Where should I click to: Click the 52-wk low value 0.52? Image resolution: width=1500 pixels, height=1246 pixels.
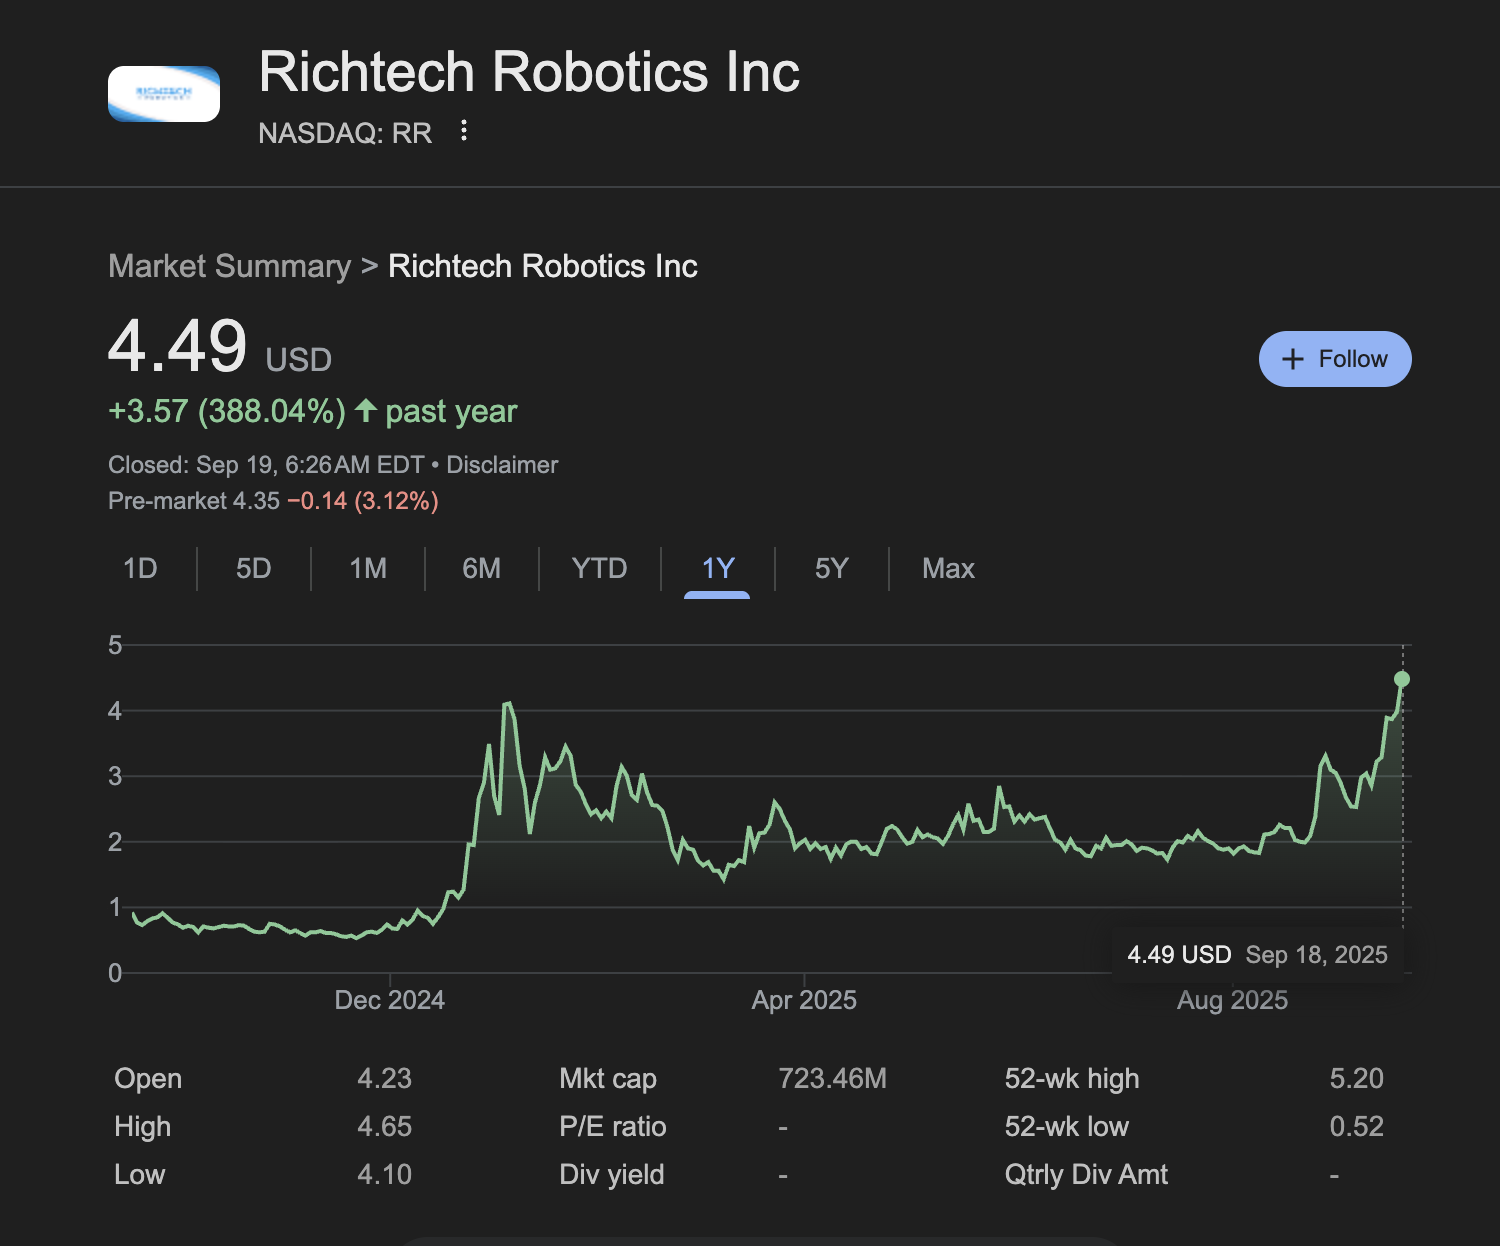1357,1127
